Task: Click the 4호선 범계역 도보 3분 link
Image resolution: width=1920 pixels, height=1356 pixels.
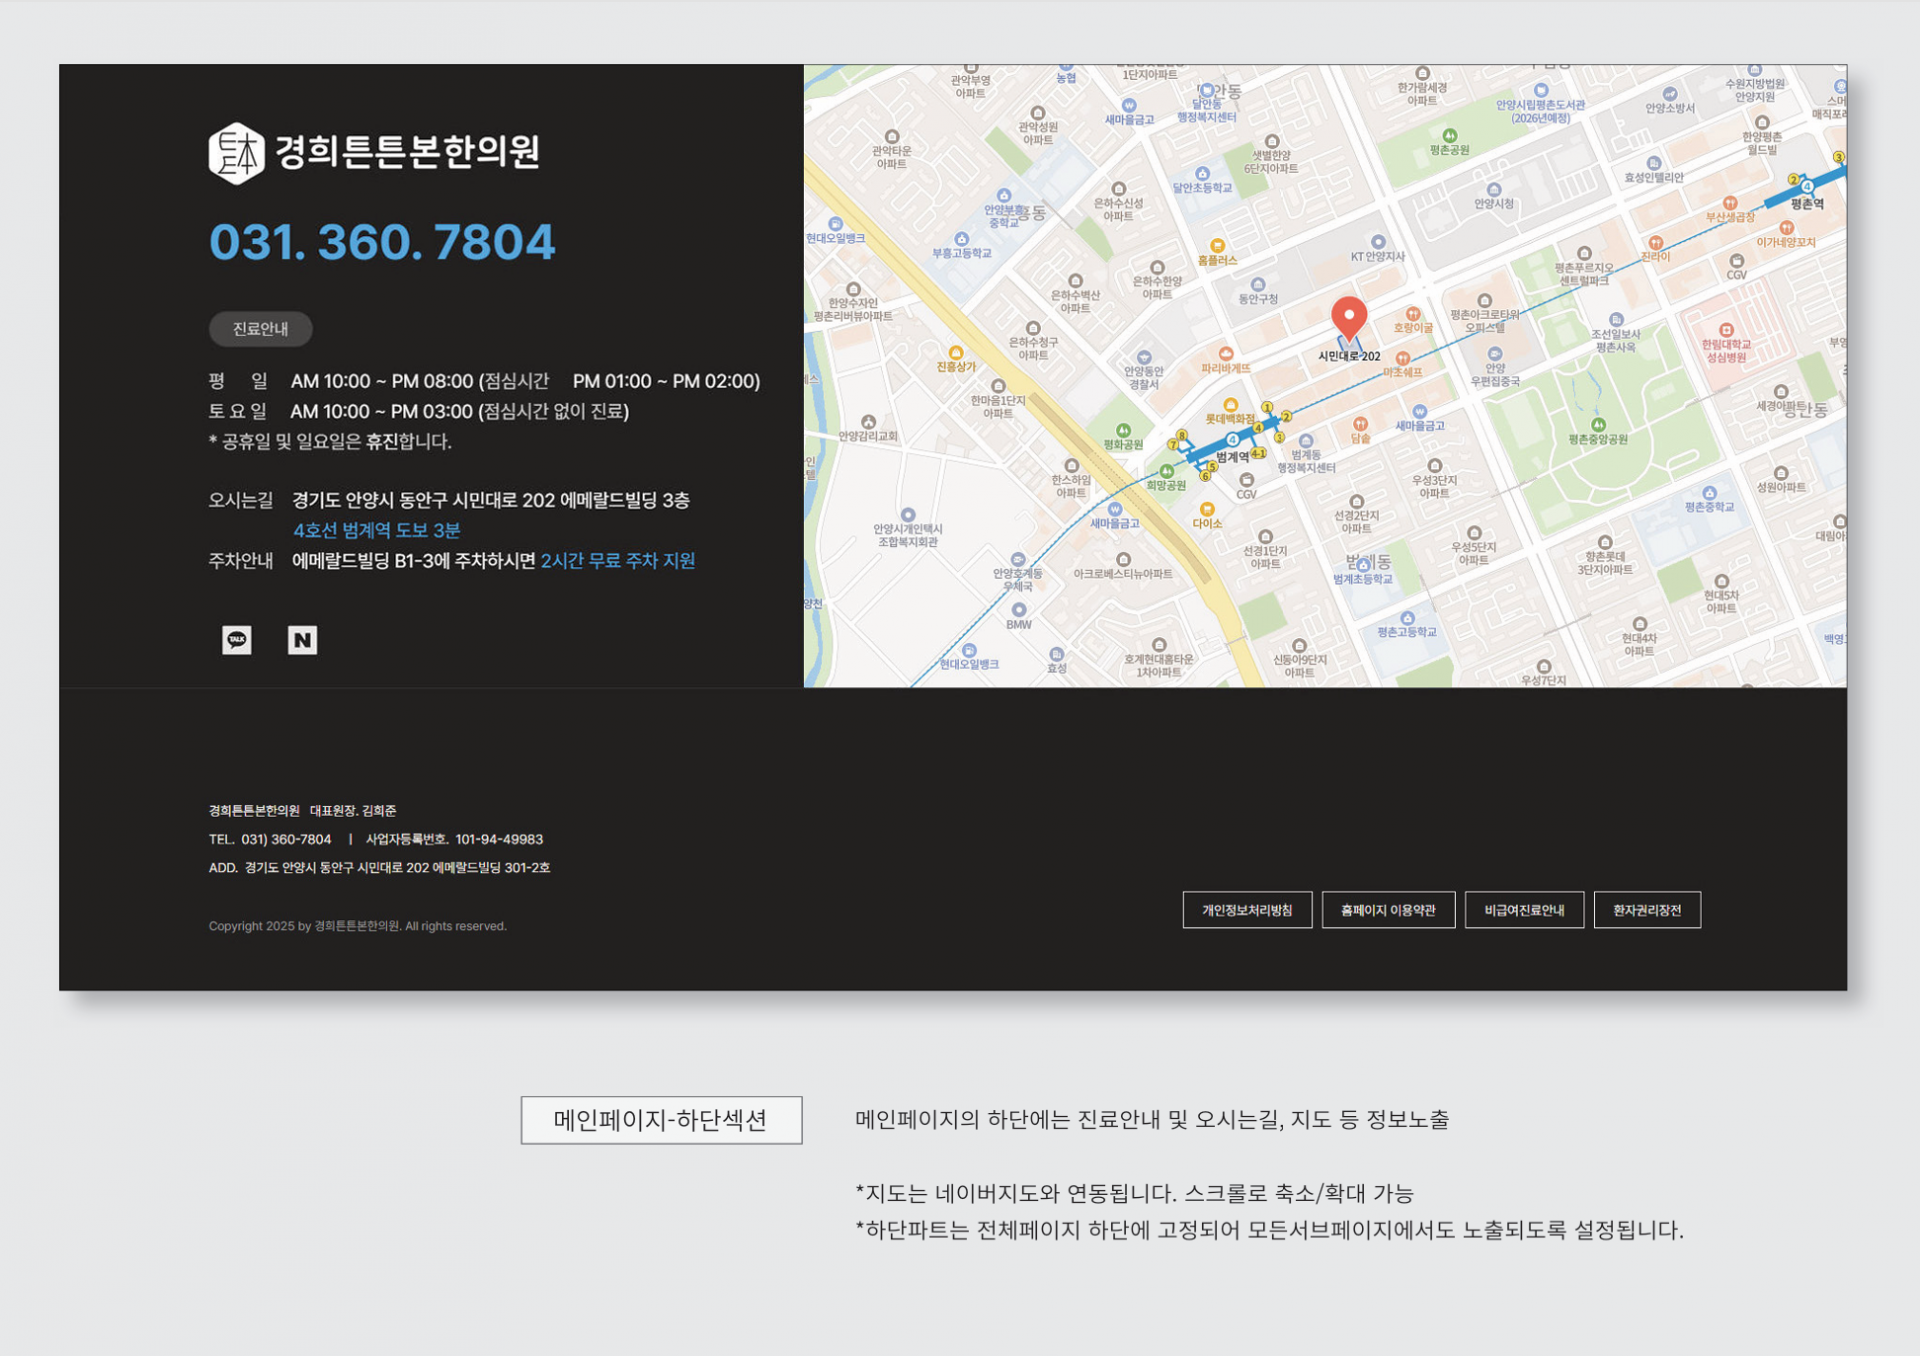Action: click(376, 530)
